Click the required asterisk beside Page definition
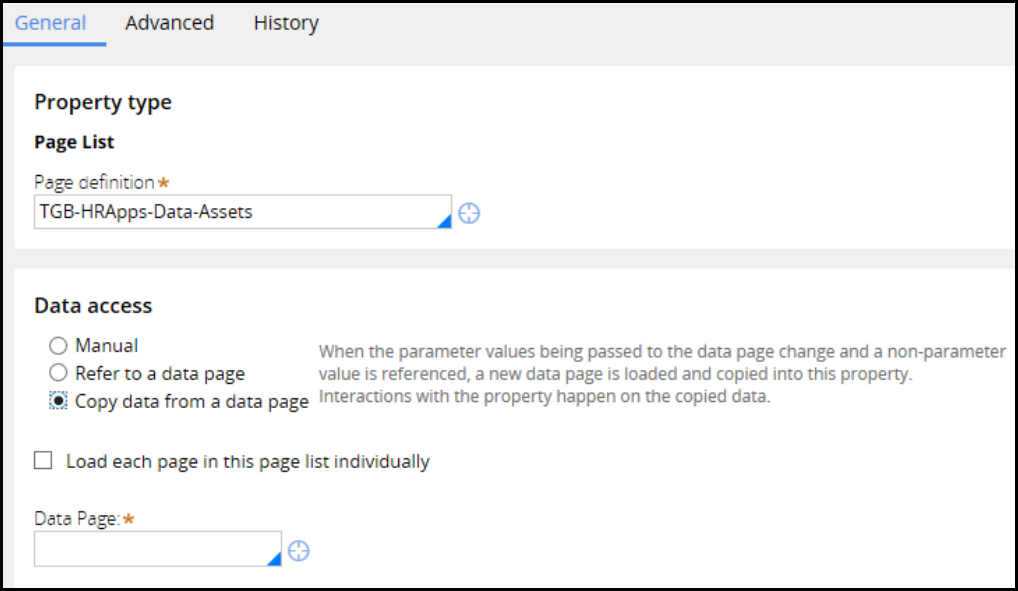Image resolution: width=1018 pixels, height=591 pixels. click(x=163, y=183)
